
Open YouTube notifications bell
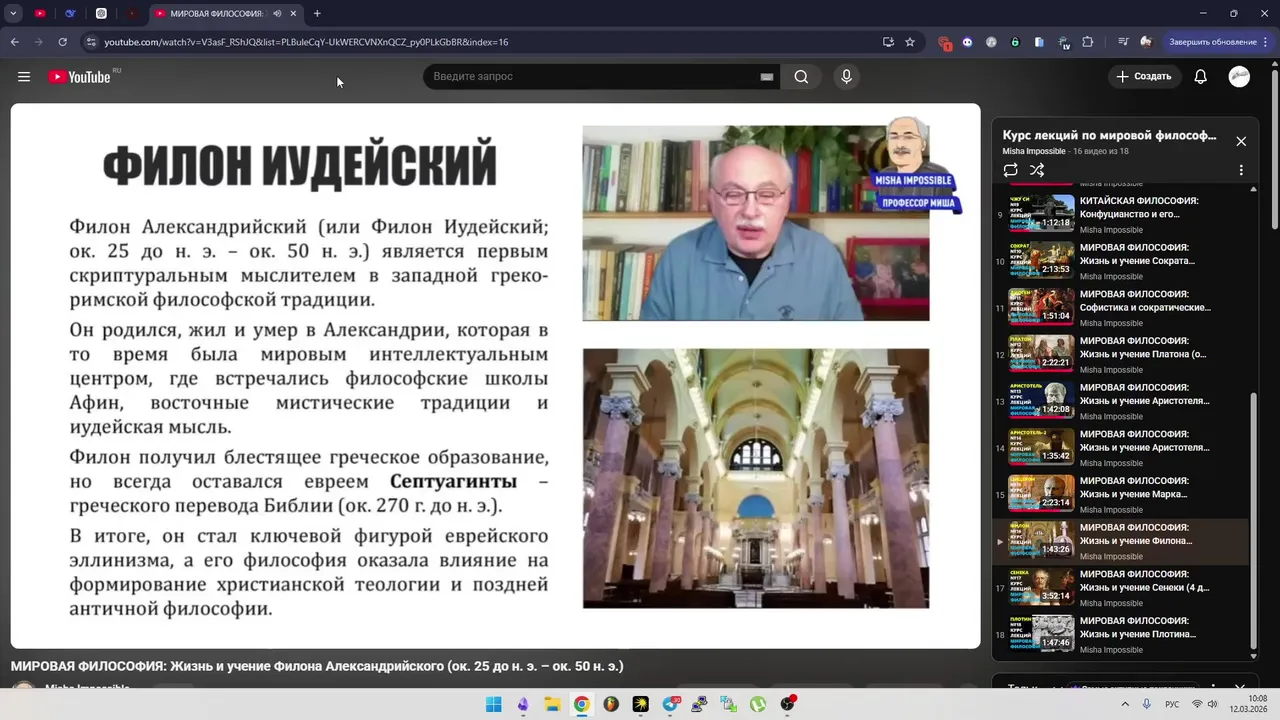pos(1200,77)
